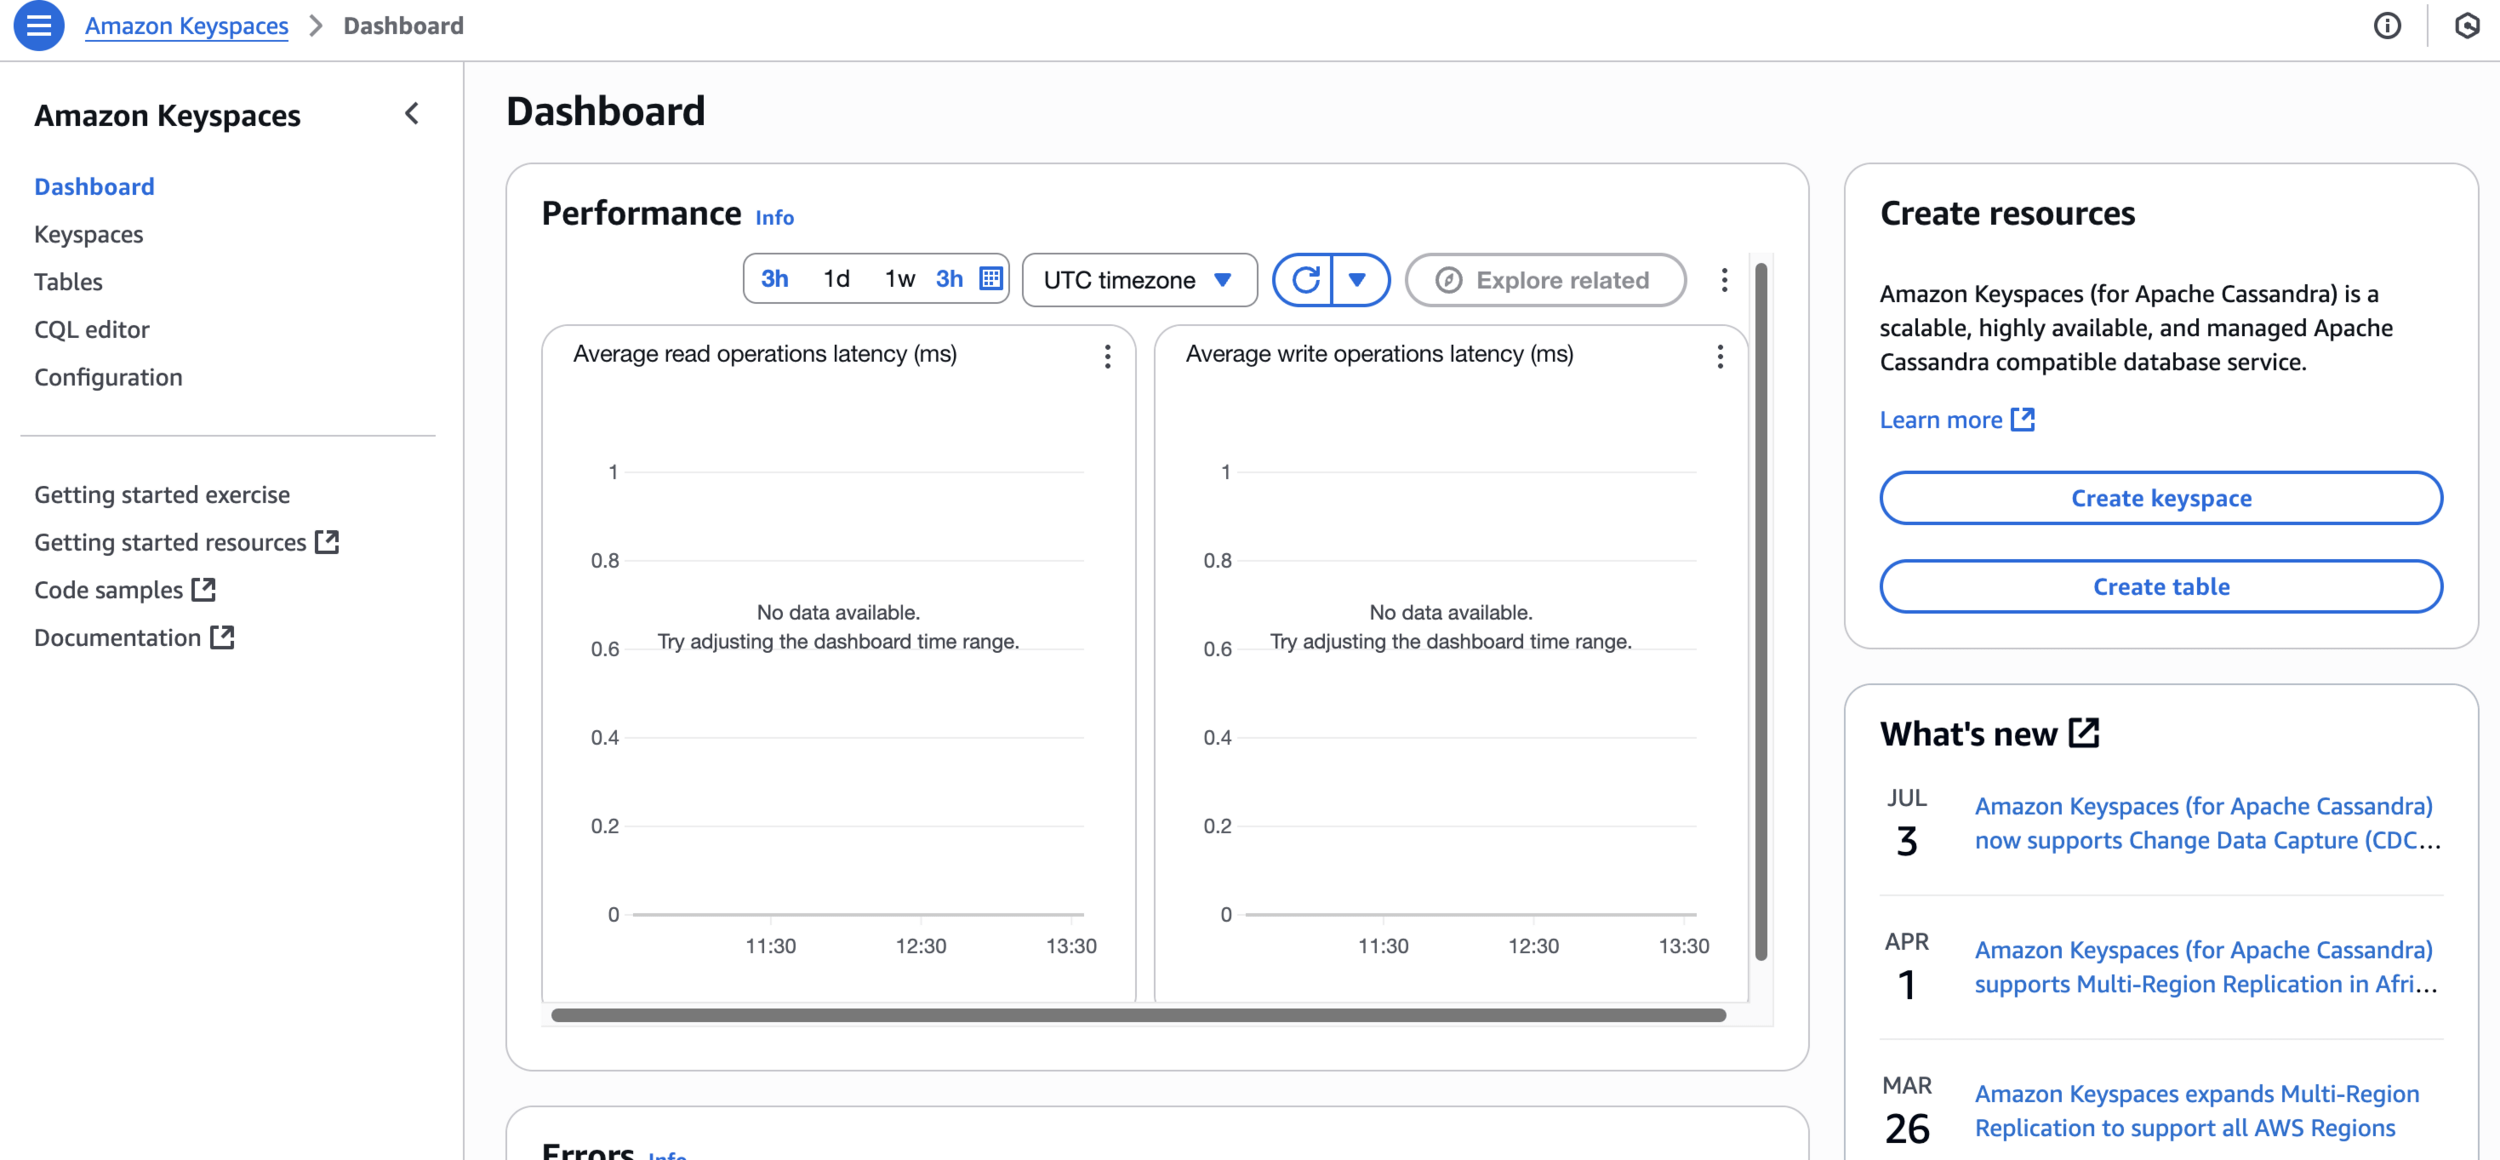Click the horizontal scrollbar under performance charts
This screenshot has width=2500, height=1160.
pos(1138,1015)
